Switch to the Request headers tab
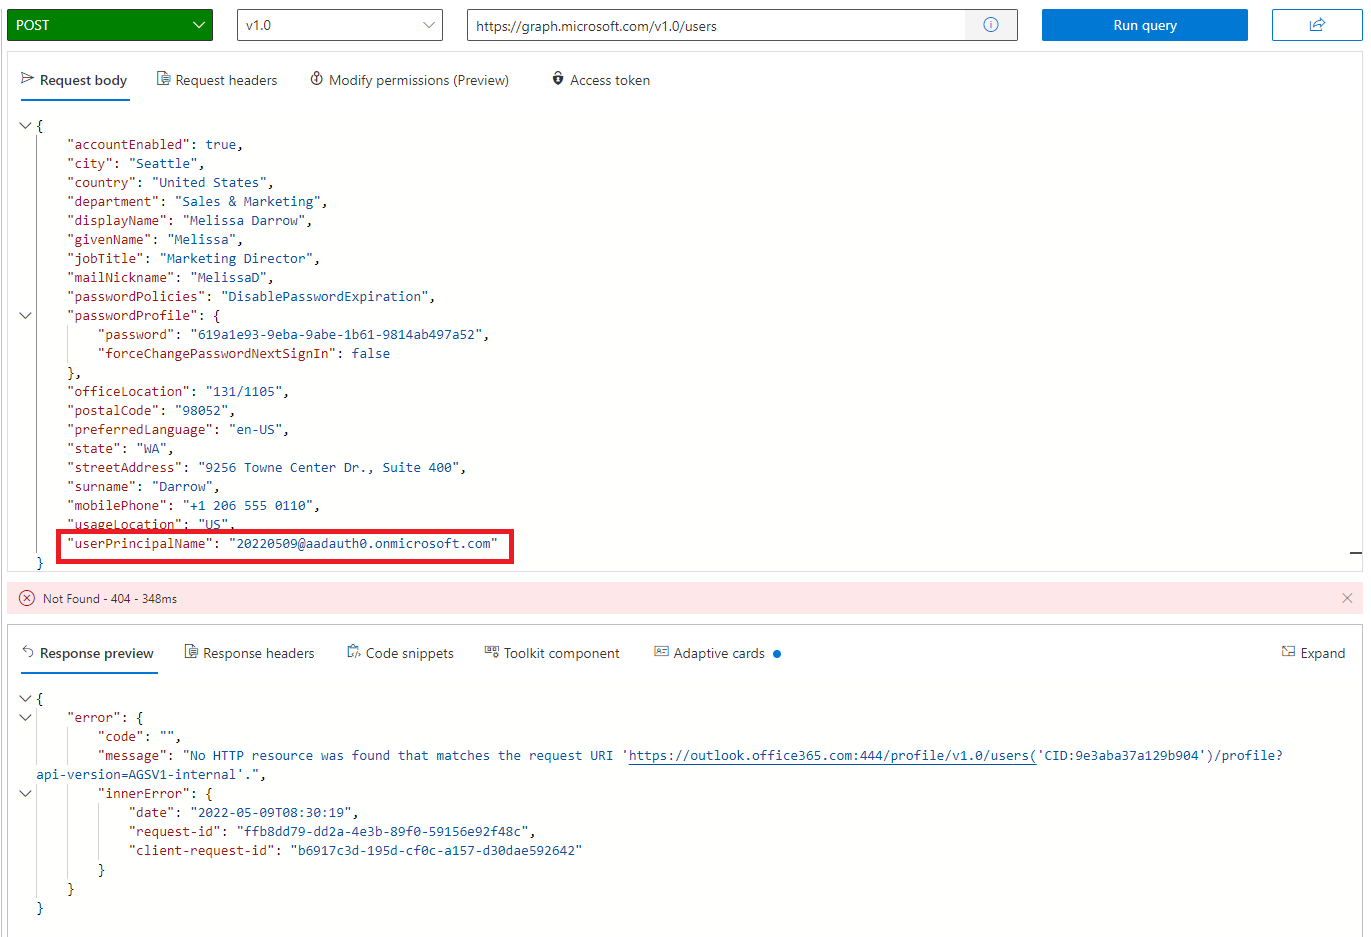The width and height of the screenshot is (1371, 937). [217, 80]
